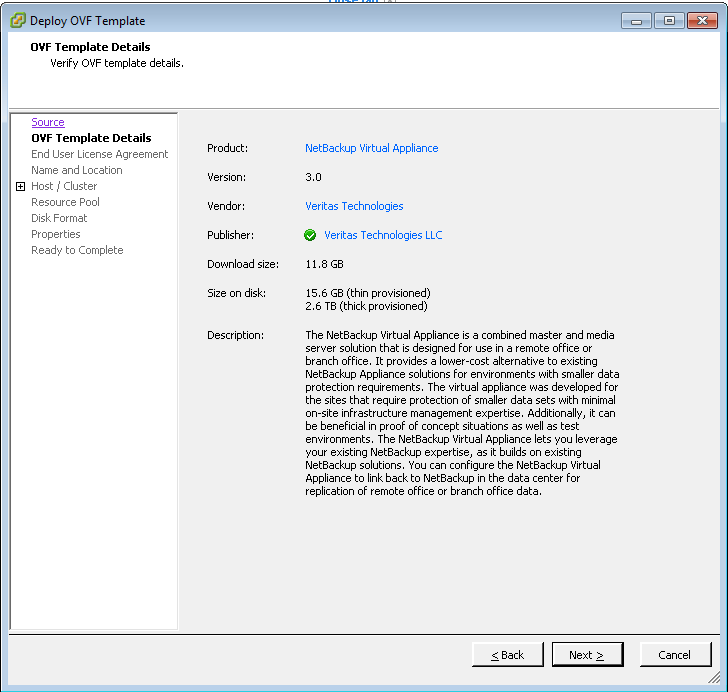This screenshot has width=728, height=692.
Task: Close the Deploy OVF Template window
Action: 702,21
